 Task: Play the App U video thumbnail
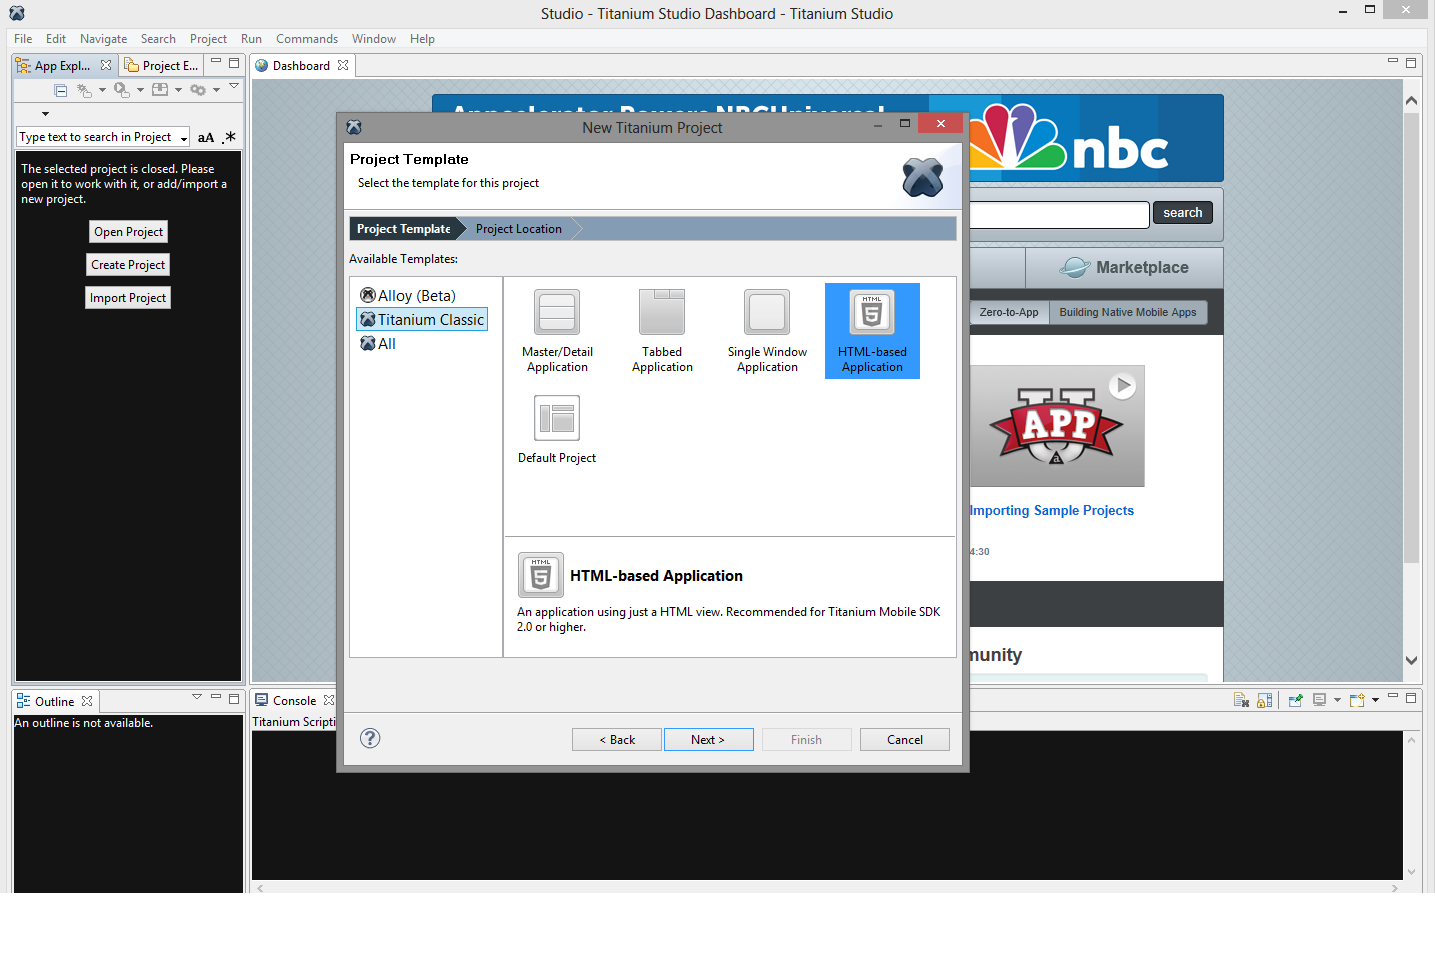[x=1057, y=426]
